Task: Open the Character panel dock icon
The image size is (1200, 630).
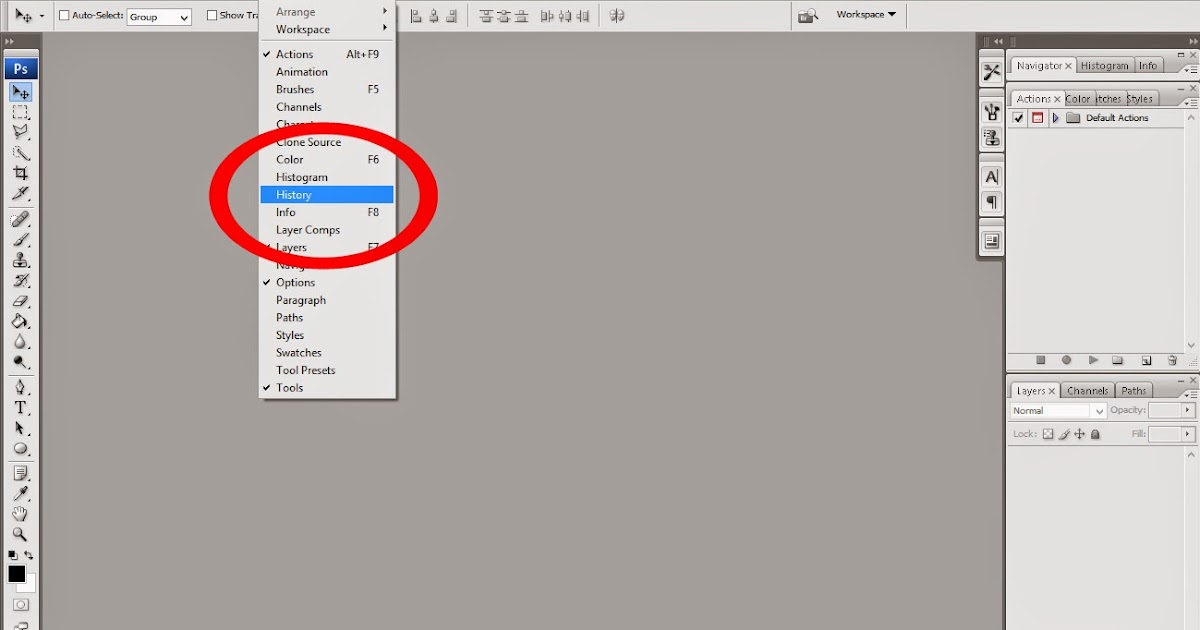Action: pyautogui.click(x=991, y=177)
